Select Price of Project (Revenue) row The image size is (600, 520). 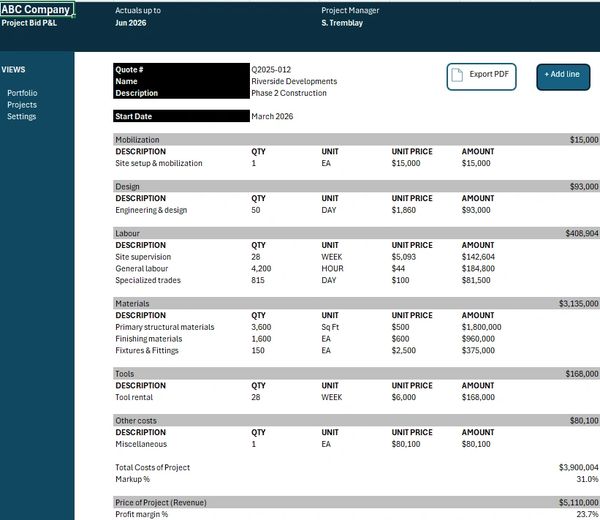[356, 502]
